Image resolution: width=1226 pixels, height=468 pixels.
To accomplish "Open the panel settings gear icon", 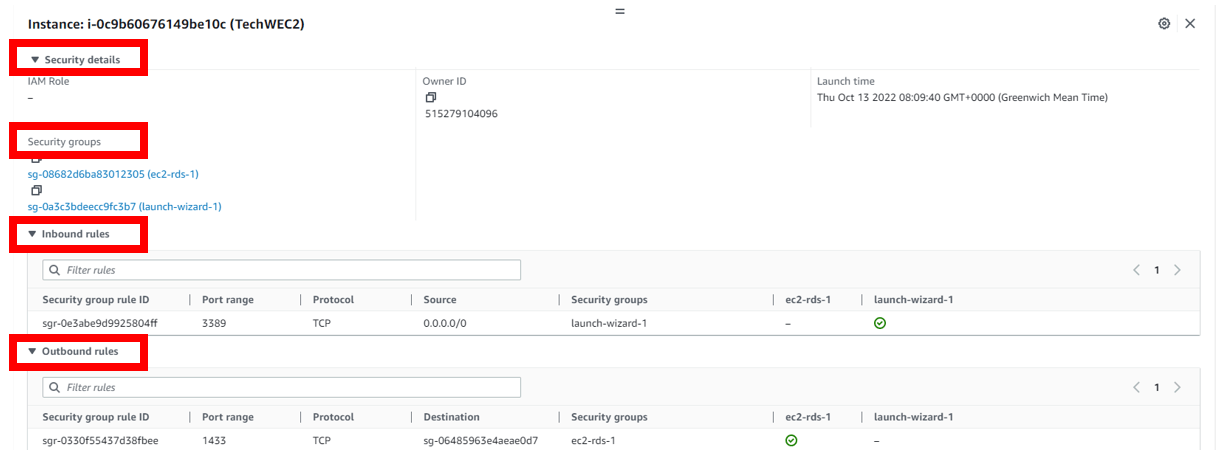I will pos(1164,24).
